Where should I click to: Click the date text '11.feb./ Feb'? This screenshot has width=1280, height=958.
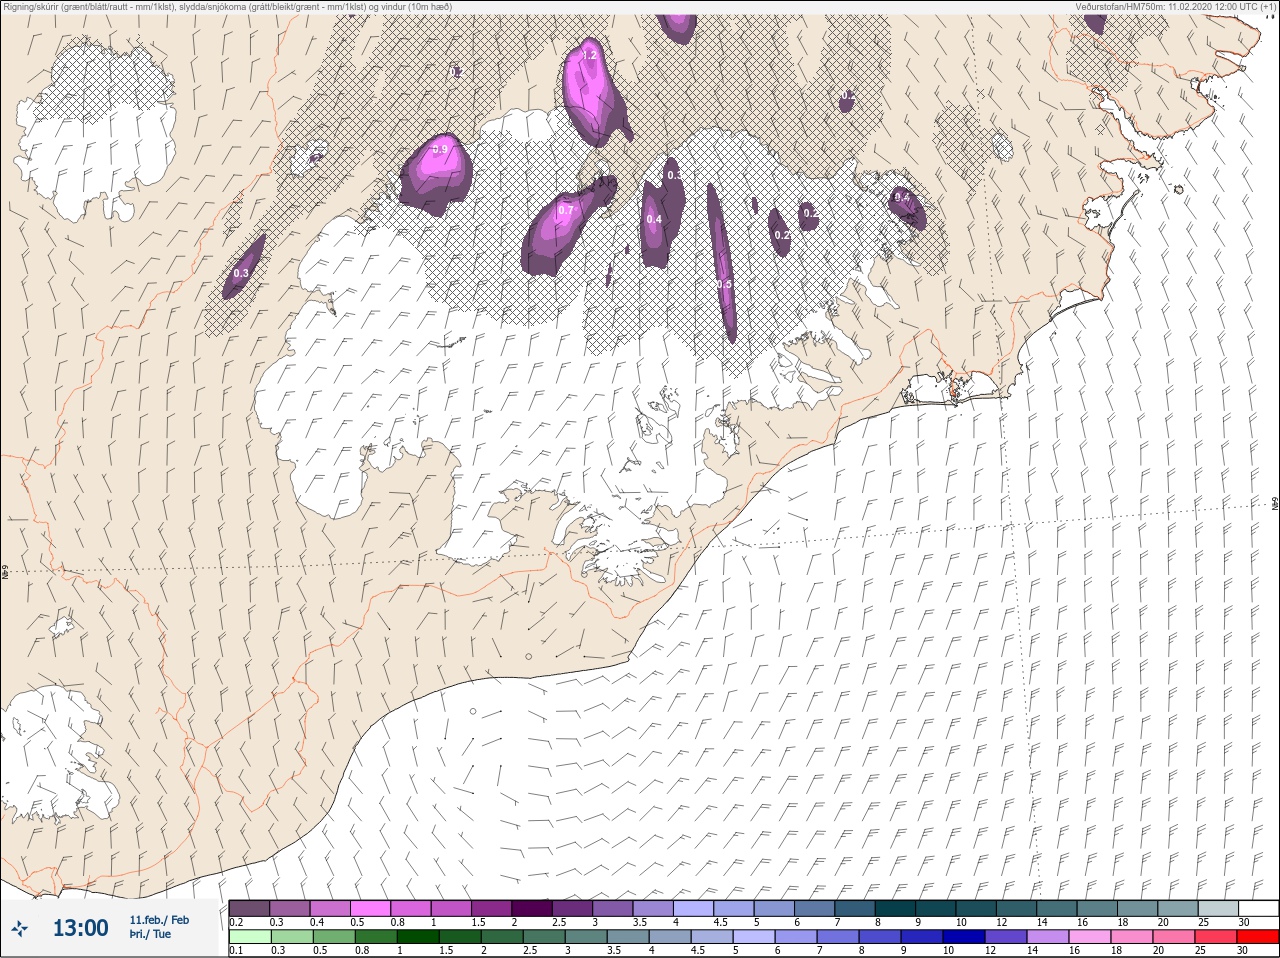tap(159, 919)
